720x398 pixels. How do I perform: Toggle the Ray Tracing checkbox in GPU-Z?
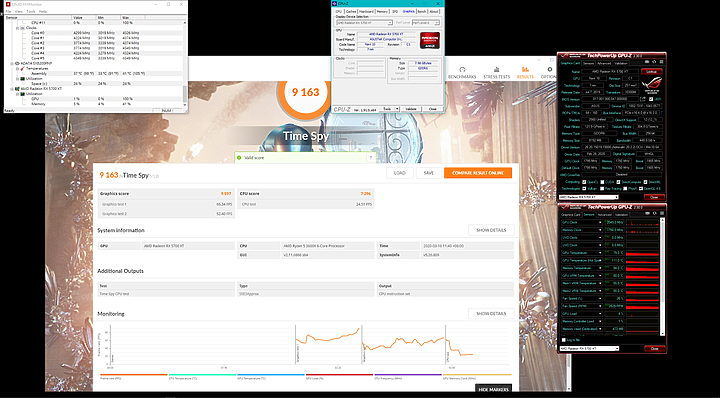click(x=602, y=189)
